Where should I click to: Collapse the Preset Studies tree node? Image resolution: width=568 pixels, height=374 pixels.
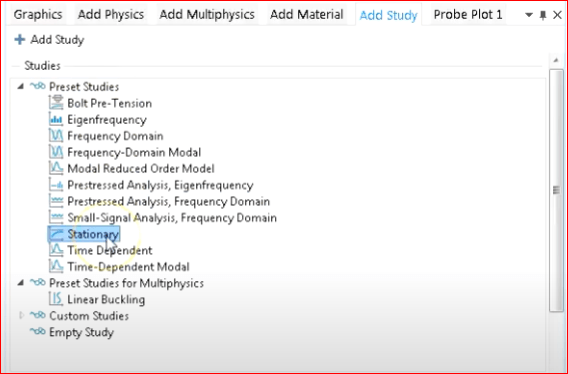pyautogui.click(x=21, y=86)
